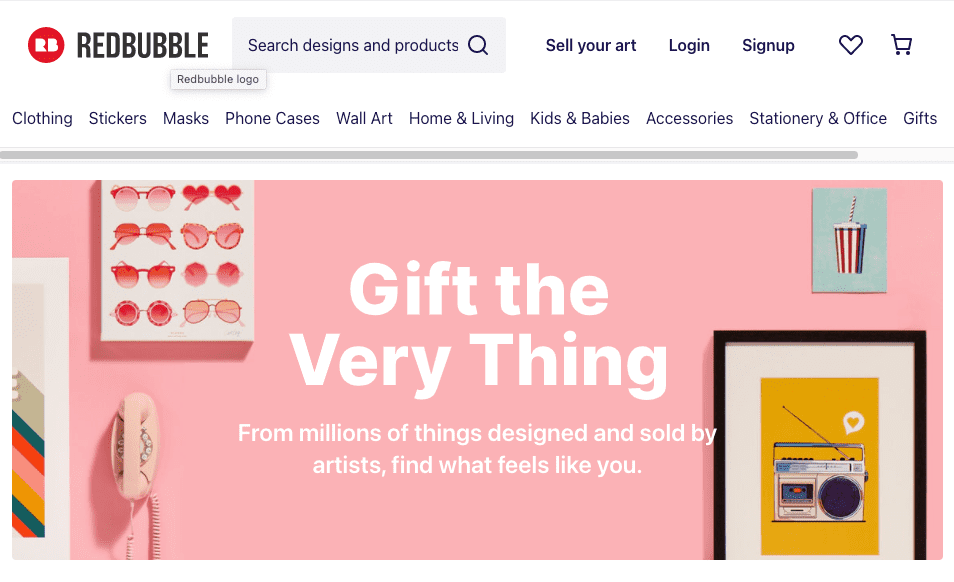954x582 pixels.
Task: Click the Signup link
Action: point(768,45)
